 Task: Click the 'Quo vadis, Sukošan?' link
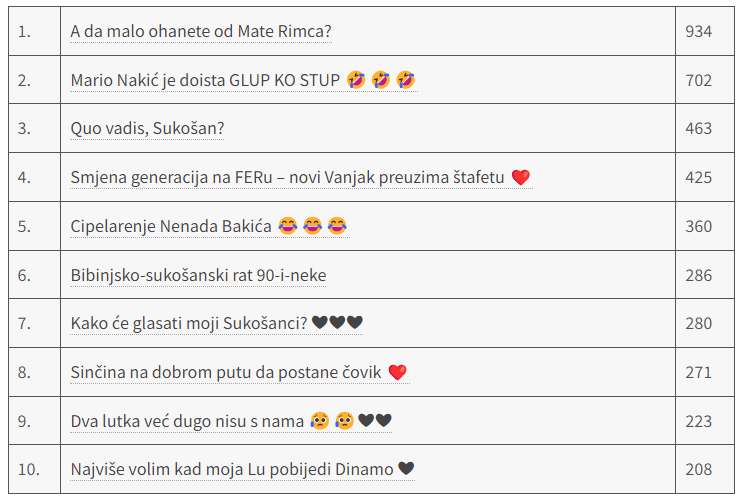pos(147,129)
